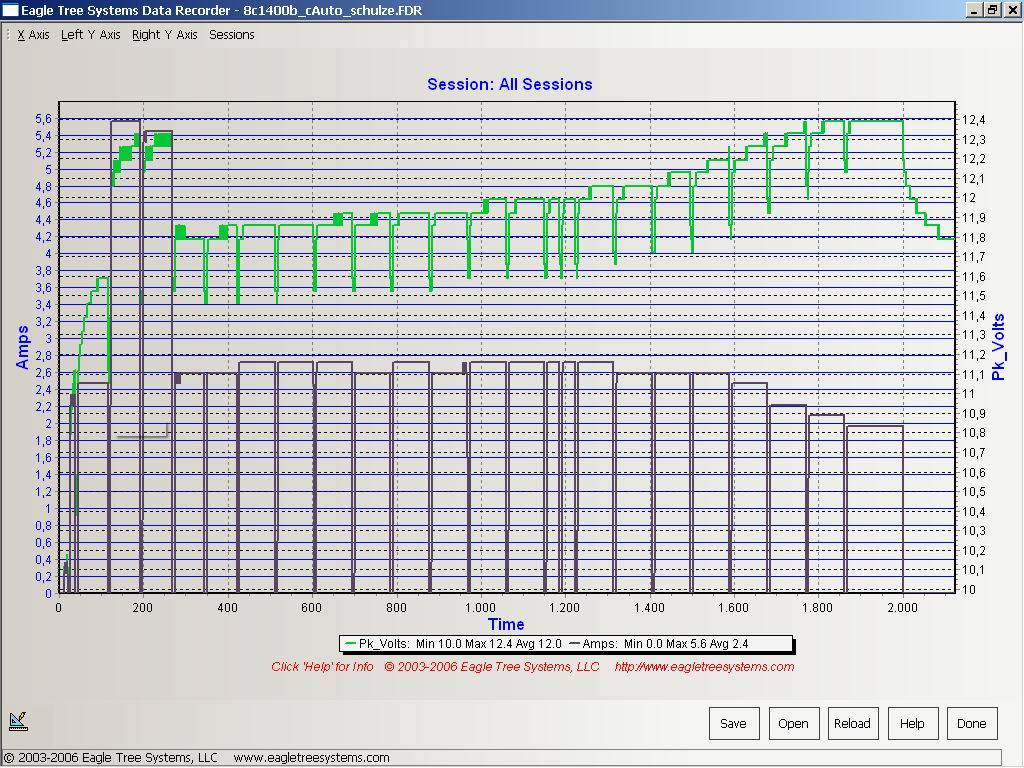Screen dimensions: 1024x768
Task: Click the Time axis label
Action: point(506,624)
